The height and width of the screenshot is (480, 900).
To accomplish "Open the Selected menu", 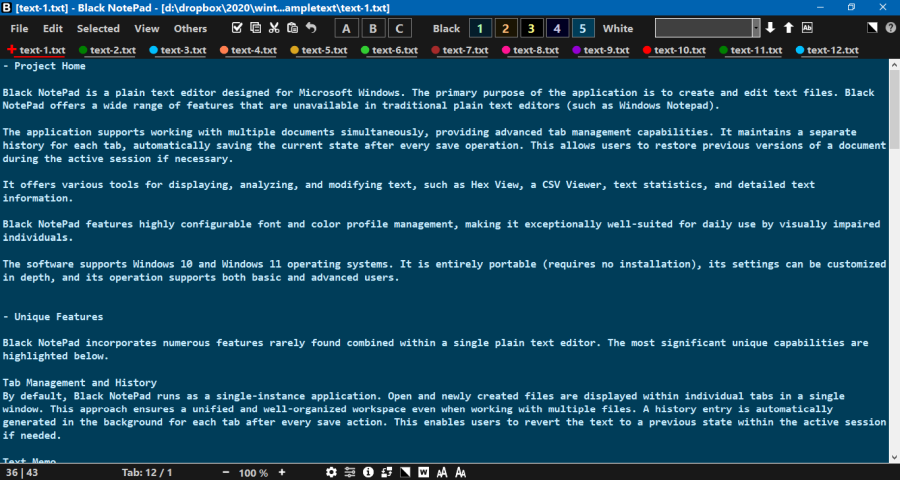I will click(98, 28).
